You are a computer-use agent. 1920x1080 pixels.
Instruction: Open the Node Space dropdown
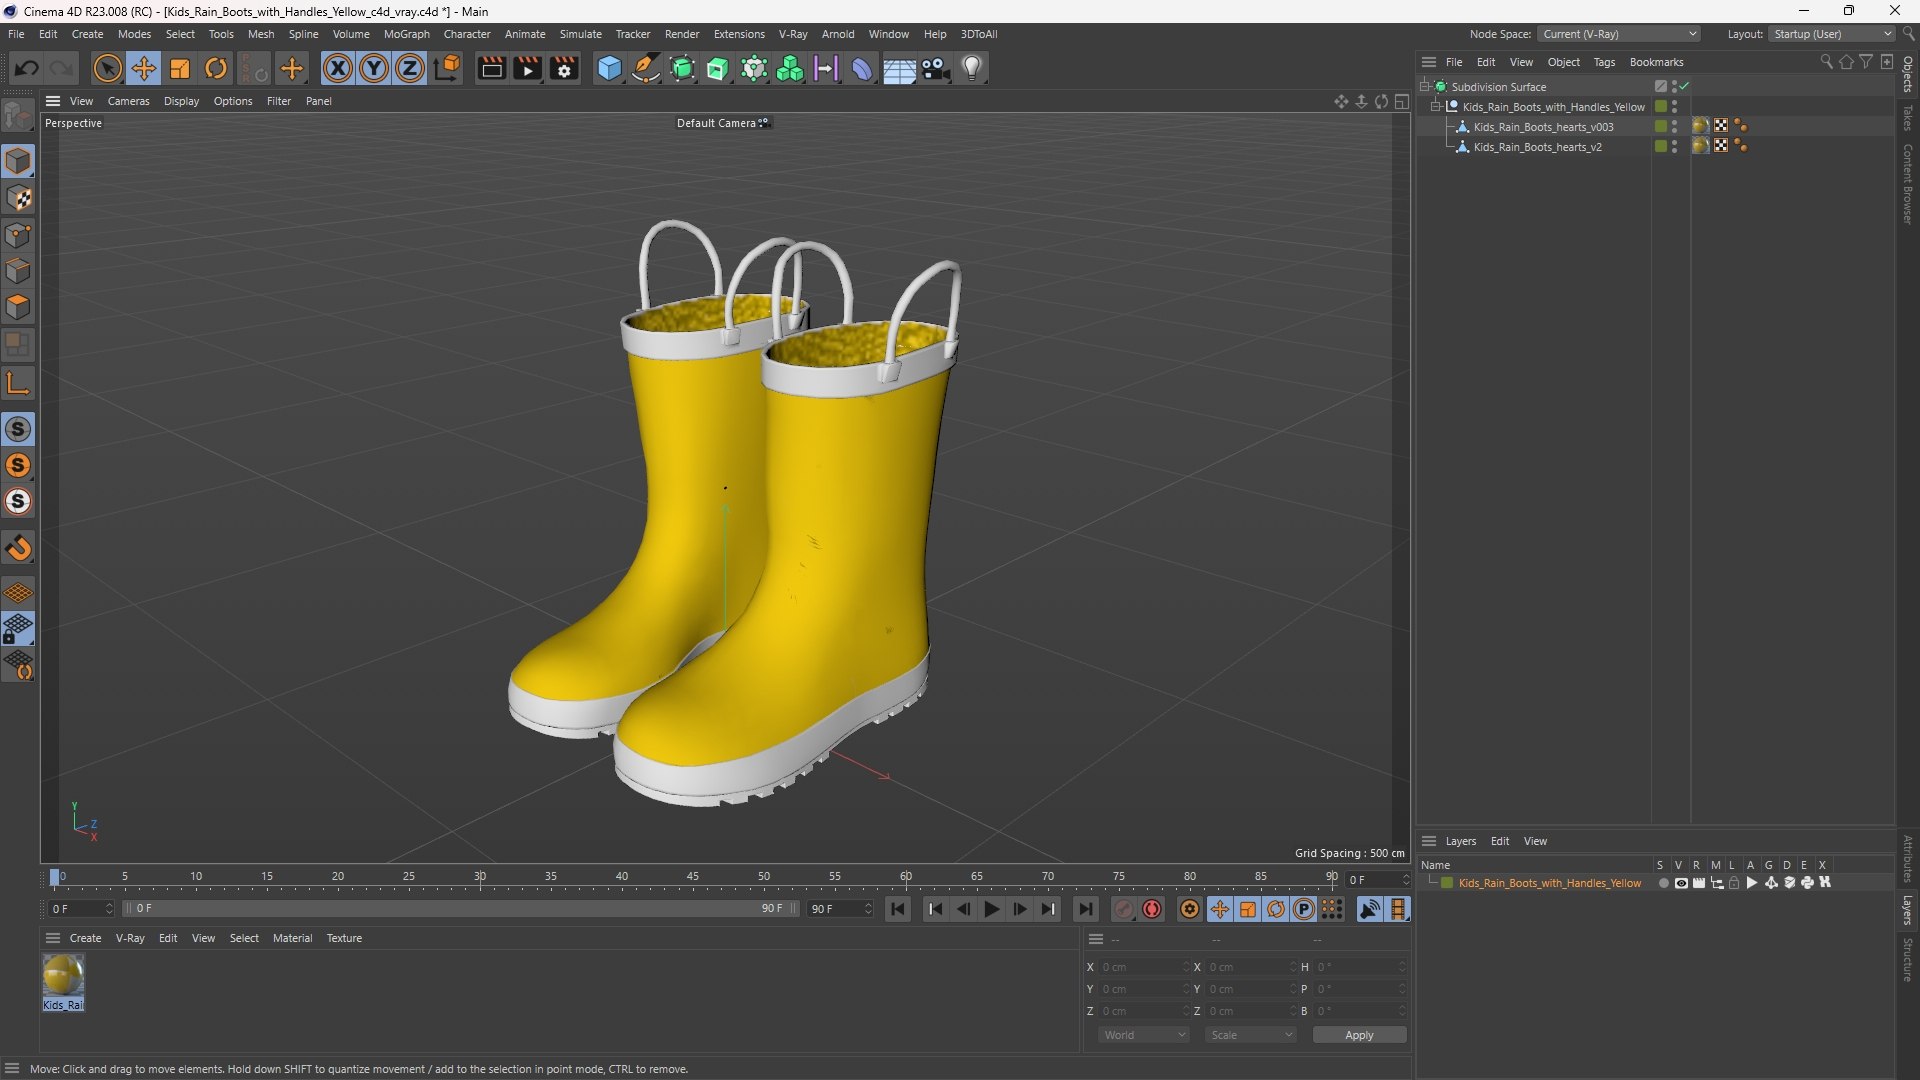(1619, 34)
